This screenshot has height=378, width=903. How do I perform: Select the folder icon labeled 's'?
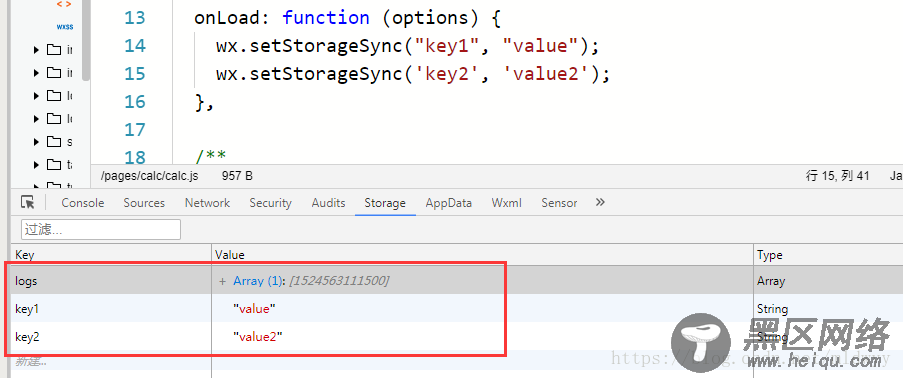click(54, 142)
